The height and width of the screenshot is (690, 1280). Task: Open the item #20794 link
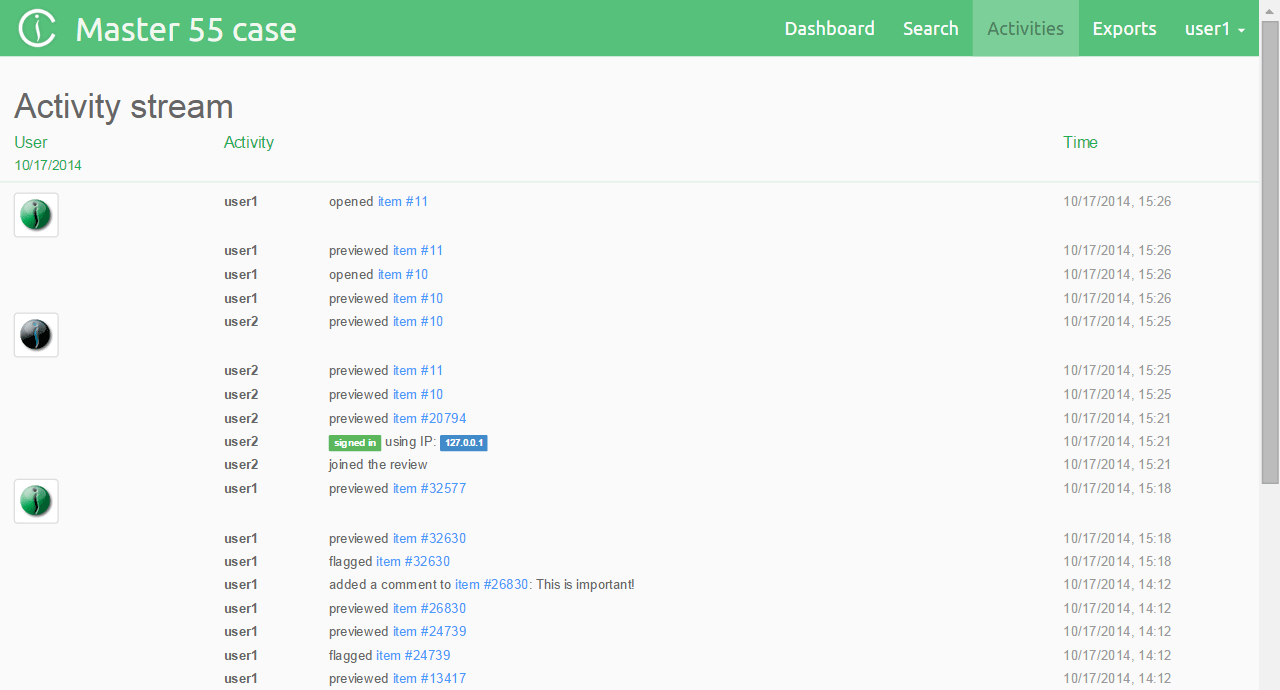429,419
